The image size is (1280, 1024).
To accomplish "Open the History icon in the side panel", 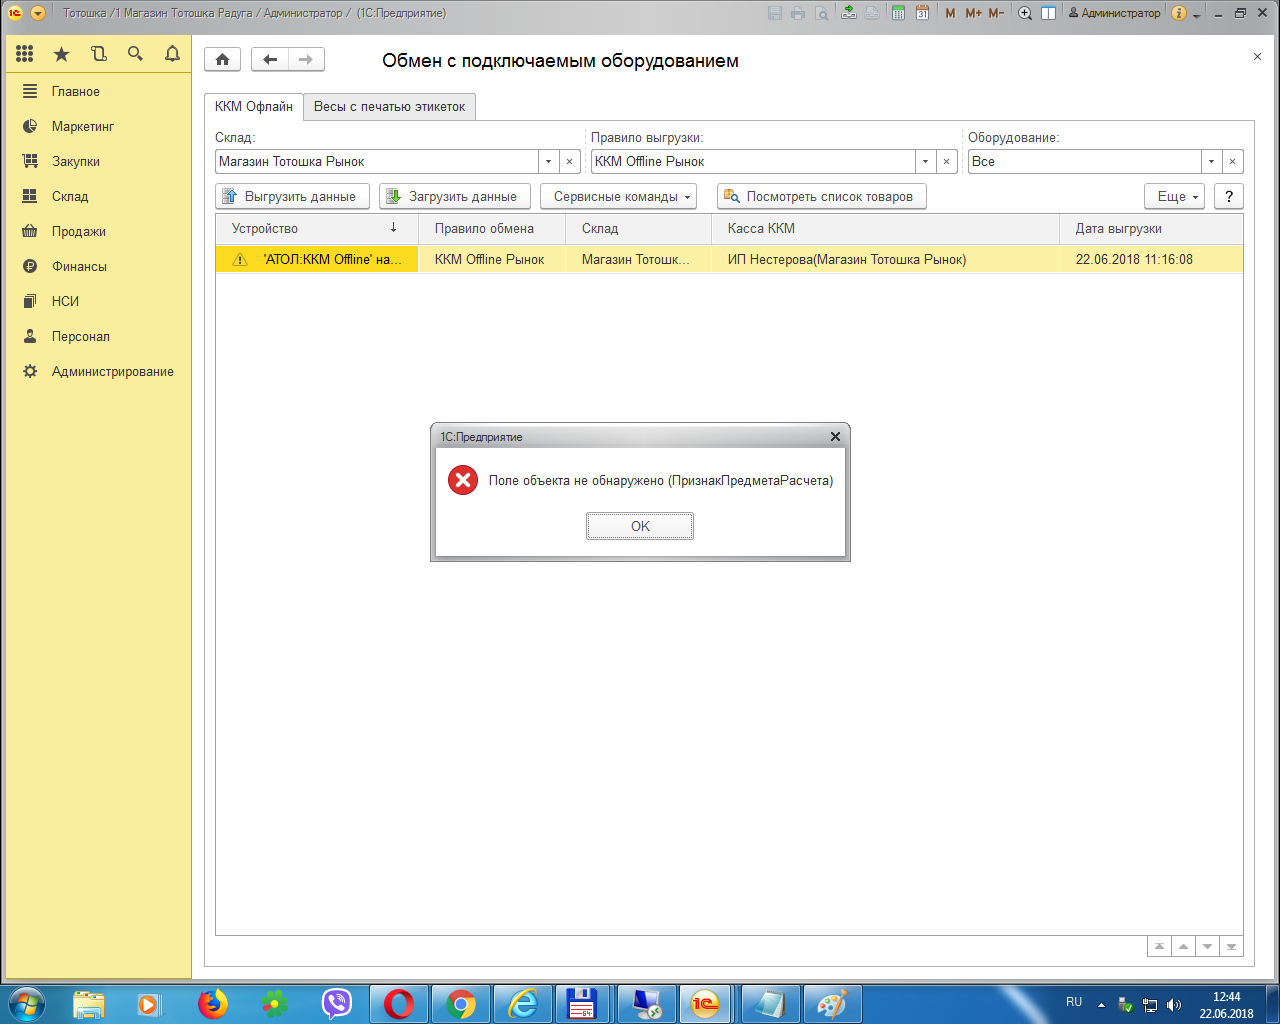I will (x=99, y=54).
